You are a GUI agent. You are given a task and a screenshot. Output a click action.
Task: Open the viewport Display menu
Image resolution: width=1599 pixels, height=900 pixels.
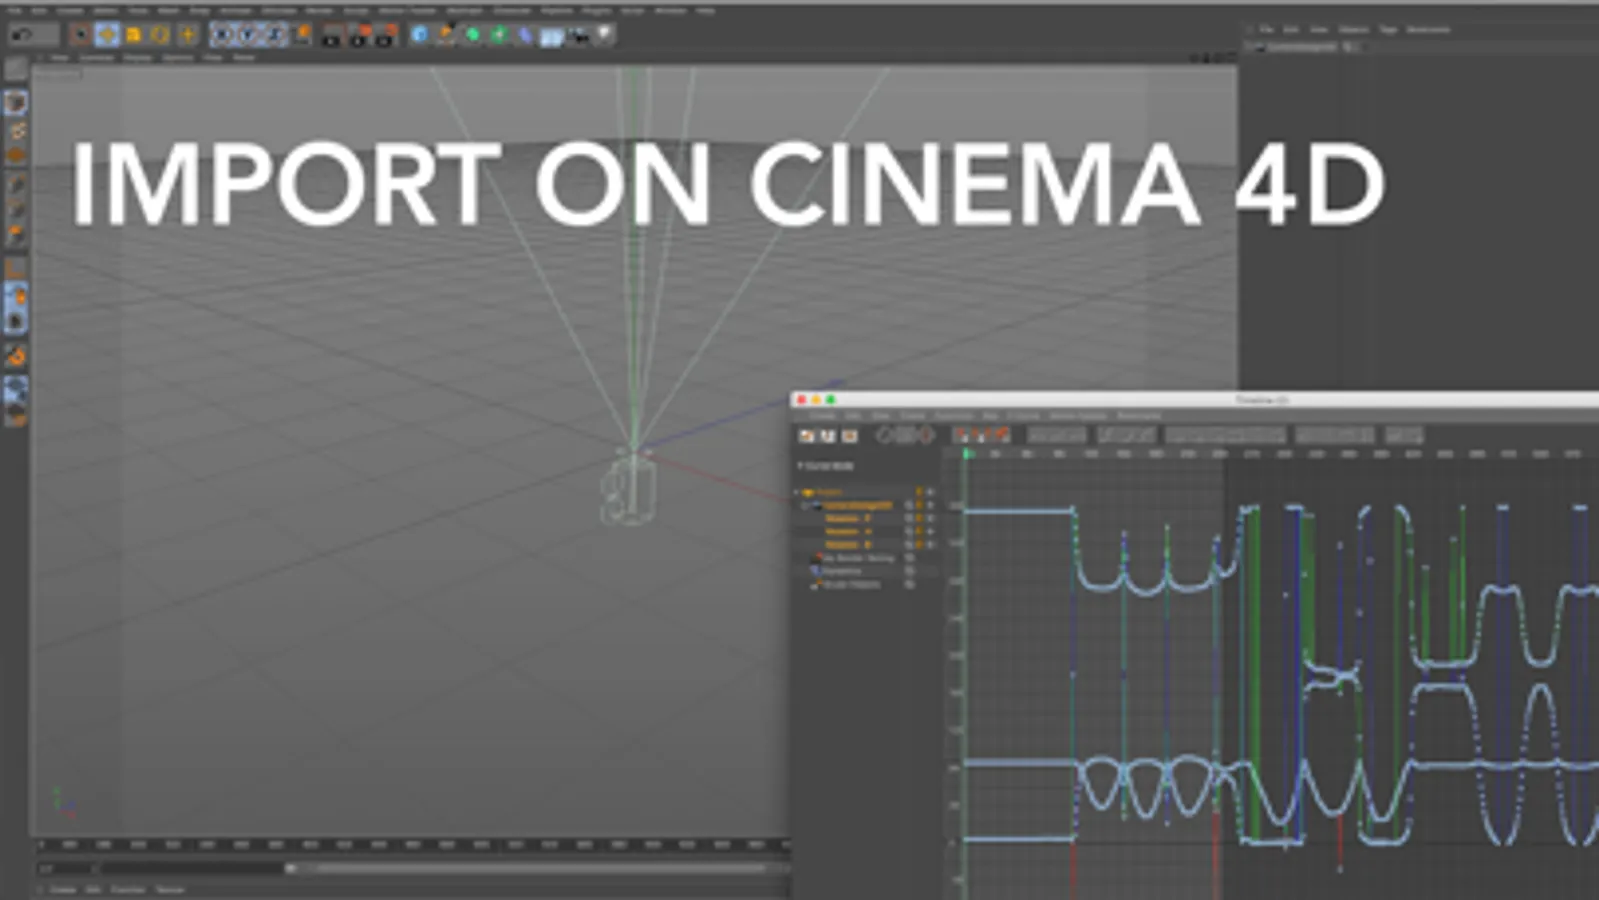[137, 57]
